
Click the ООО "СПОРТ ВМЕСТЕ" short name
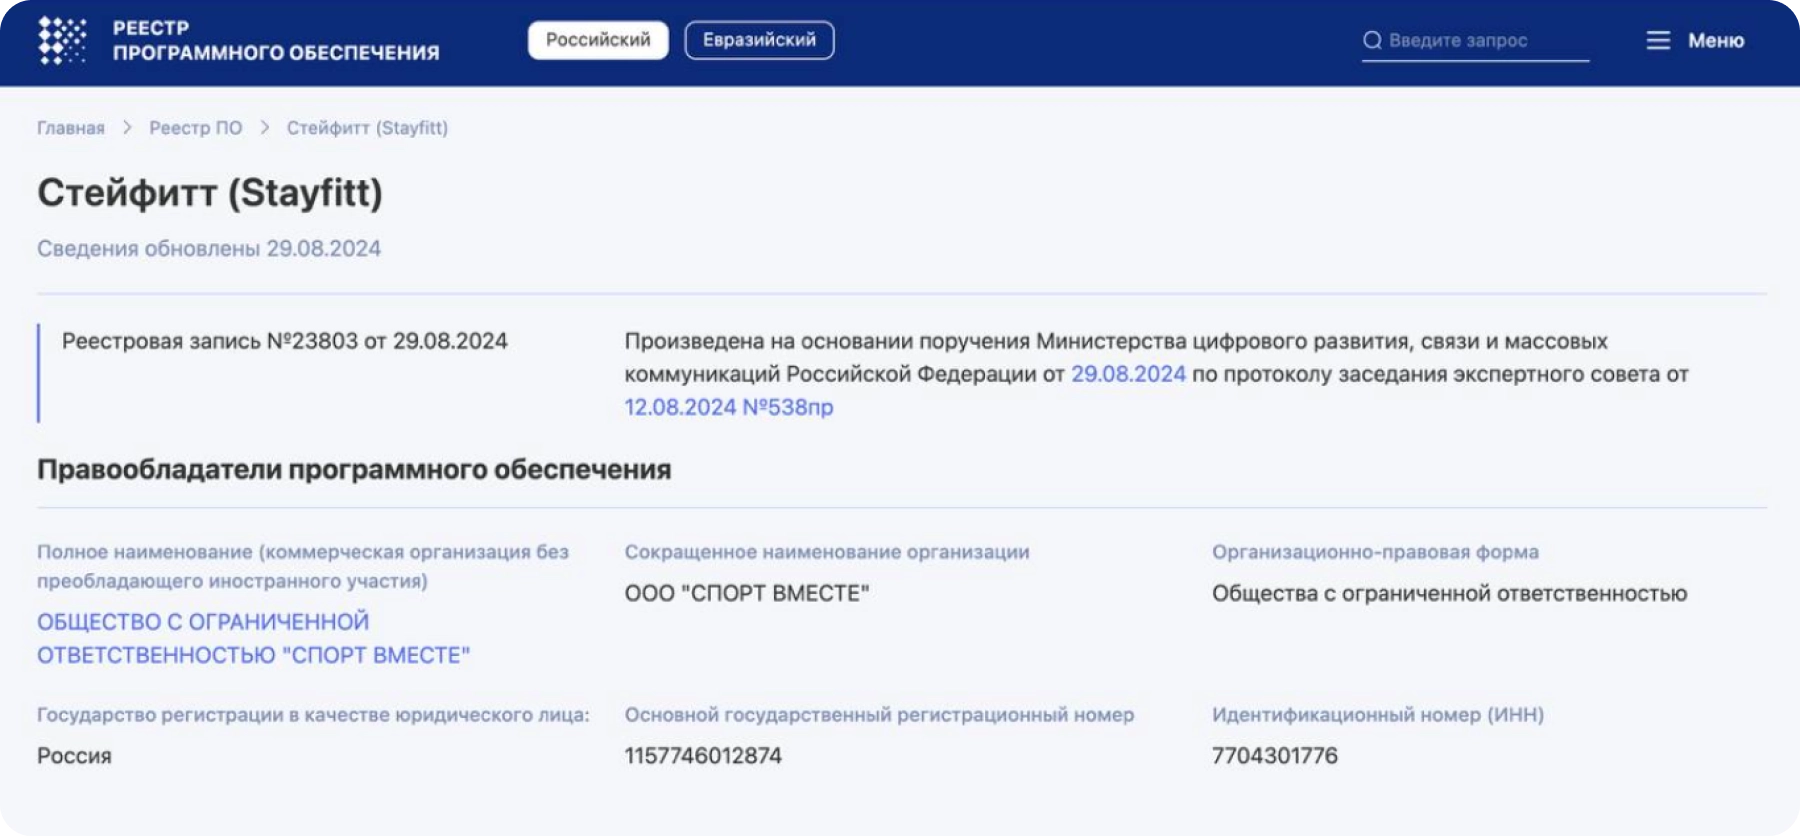[747, 593]
